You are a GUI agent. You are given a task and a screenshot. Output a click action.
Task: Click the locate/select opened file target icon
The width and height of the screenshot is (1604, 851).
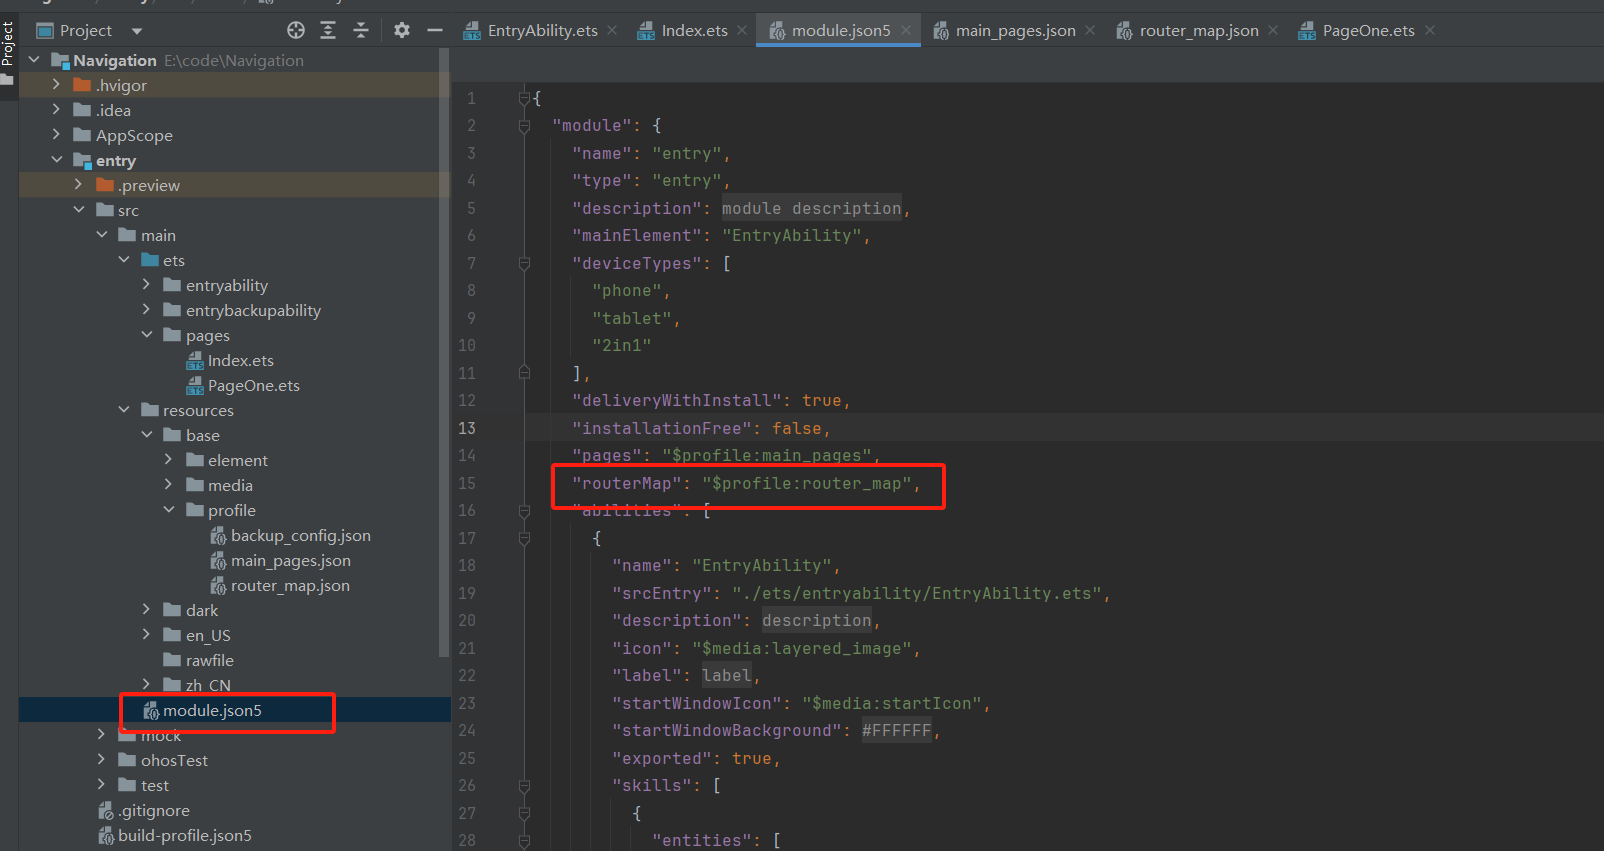tap(296, 30)
